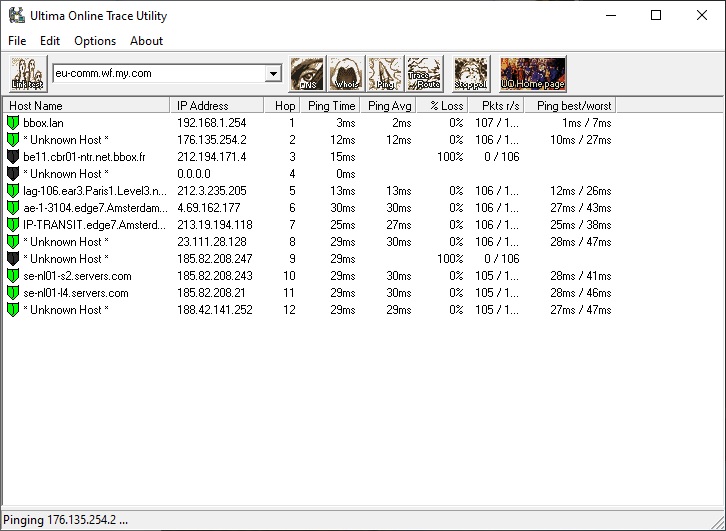726x531 pixels.
Task: Click the shield icon for se-nl01-l4.servers.com
Action: (x=13, y=293)
